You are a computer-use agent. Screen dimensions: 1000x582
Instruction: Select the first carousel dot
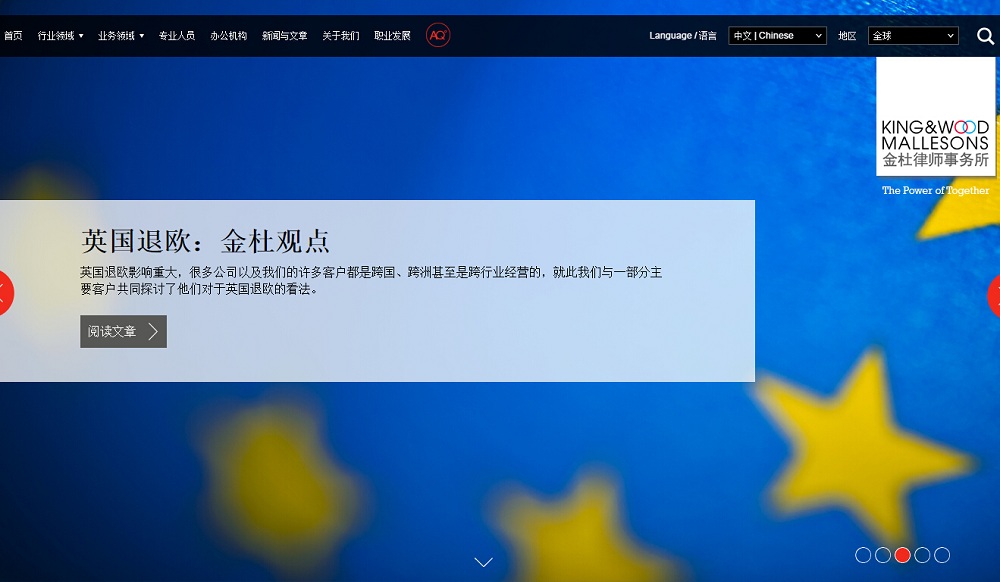[863, 555]
